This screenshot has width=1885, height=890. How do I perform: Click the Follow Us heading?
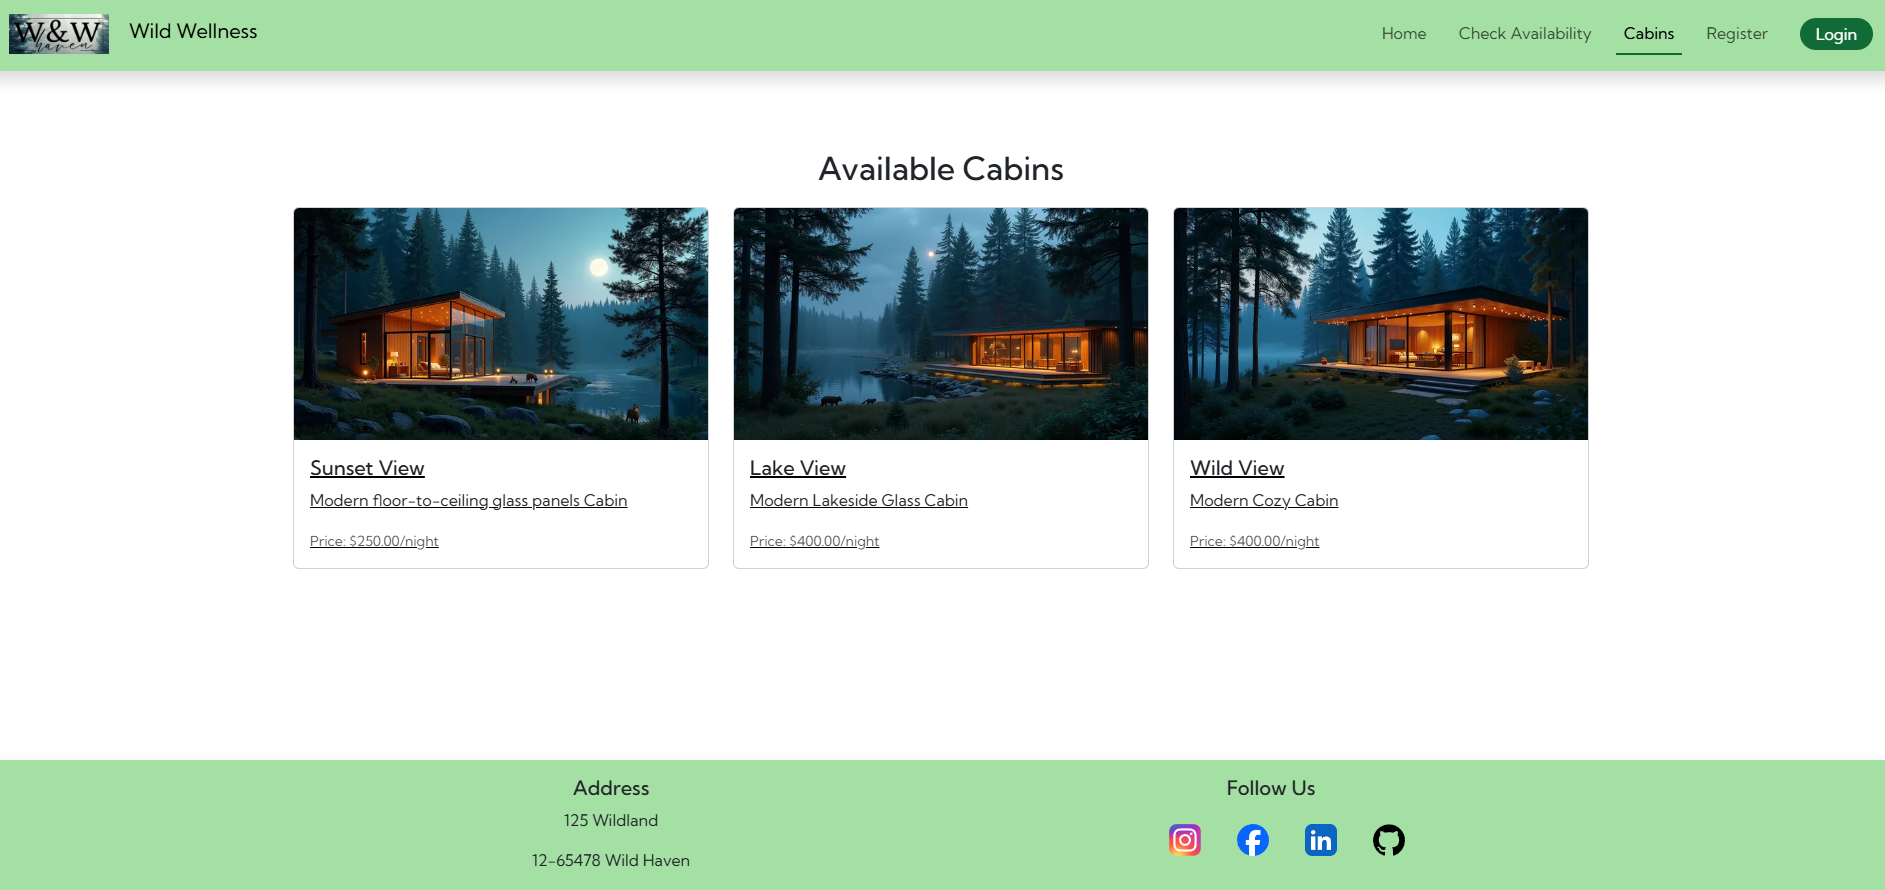tap(1271, 788)
